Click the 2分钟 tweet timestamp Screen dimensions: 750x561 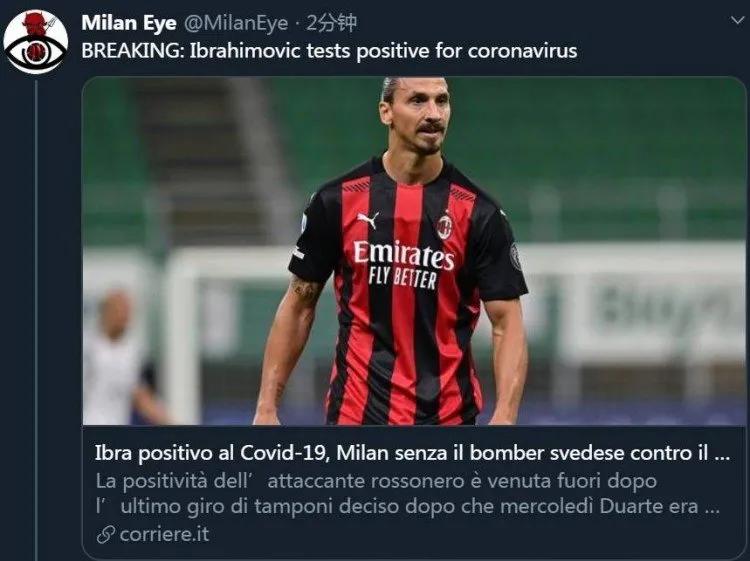pos(331,23)
